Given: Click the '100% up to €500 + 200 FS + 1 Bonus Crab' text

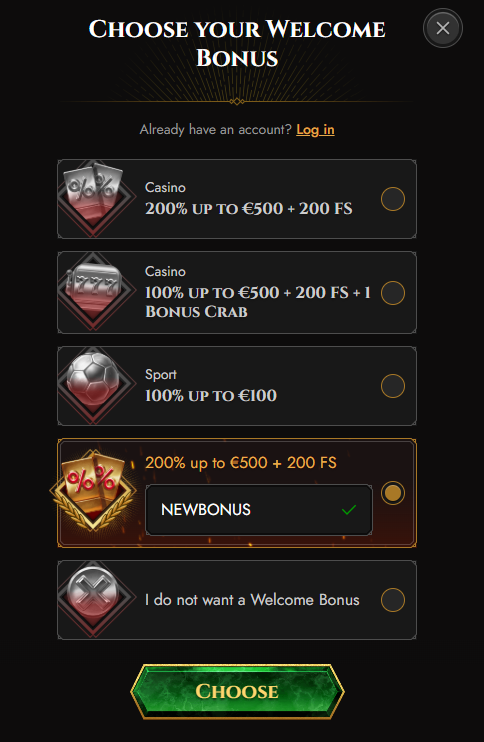Looking at the screenshot, I should pos(257,302).
